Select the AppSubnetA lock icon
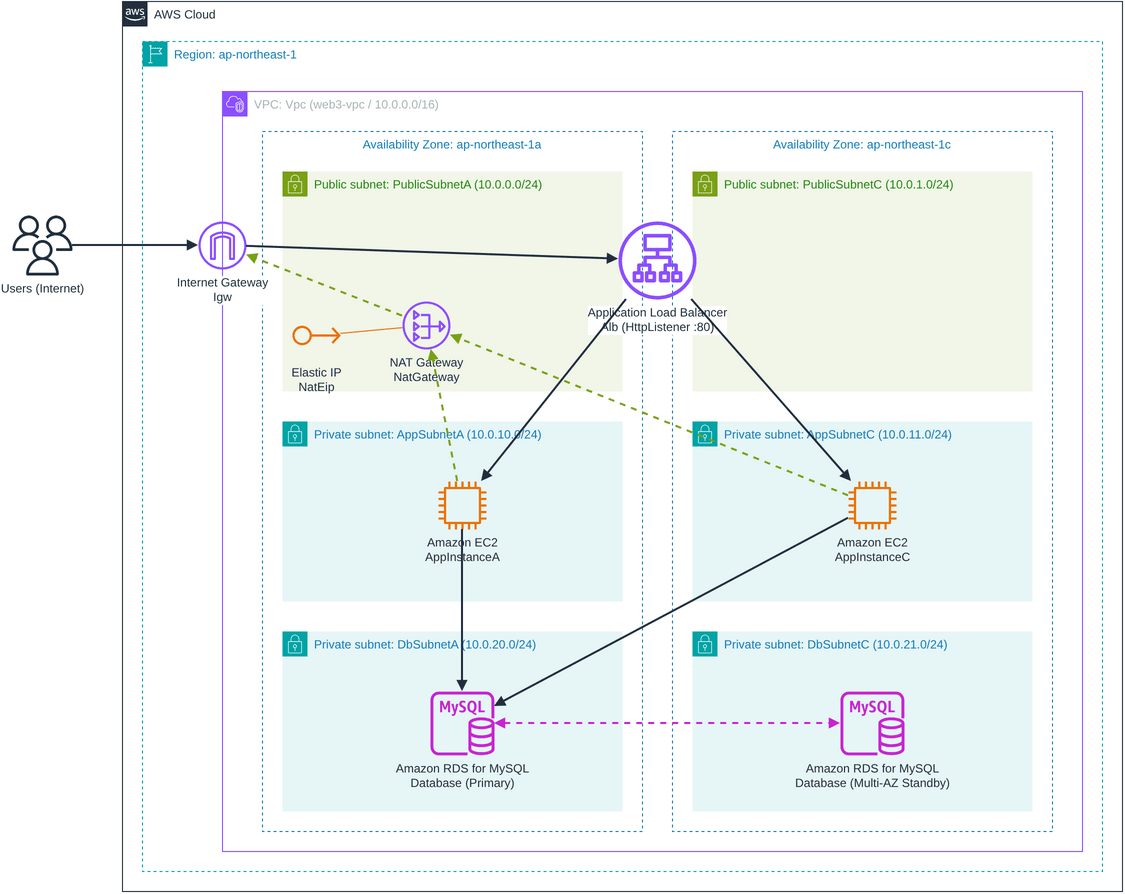This screenshot has height=894, width=1125. 295,434
